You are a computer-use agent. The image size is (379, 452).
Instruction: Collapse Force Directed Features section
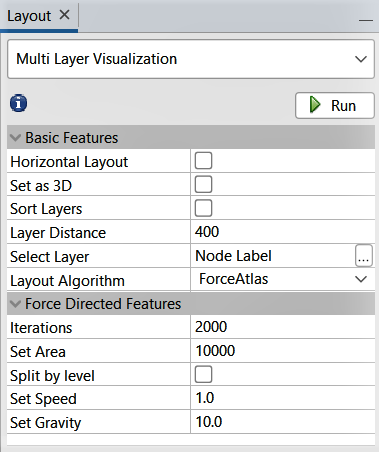[15, 304]
